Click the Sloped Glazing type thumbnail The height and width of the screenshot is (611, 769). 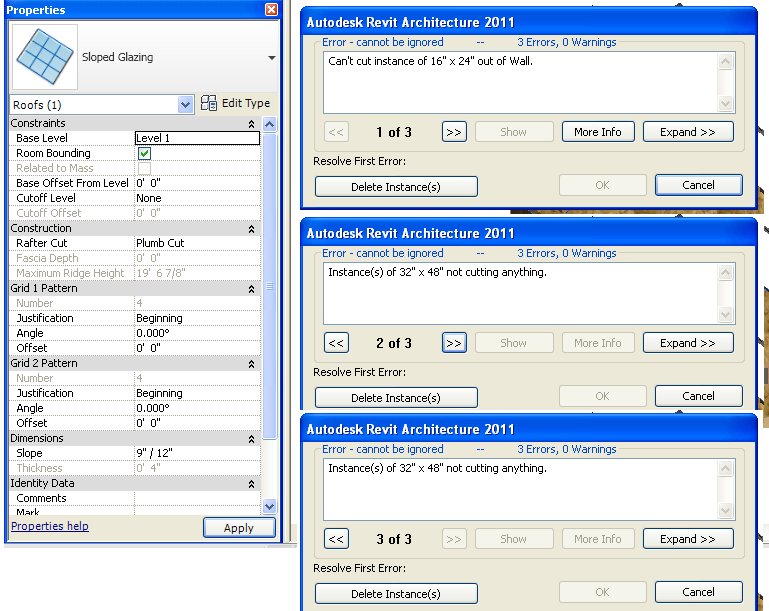(45, 57)
